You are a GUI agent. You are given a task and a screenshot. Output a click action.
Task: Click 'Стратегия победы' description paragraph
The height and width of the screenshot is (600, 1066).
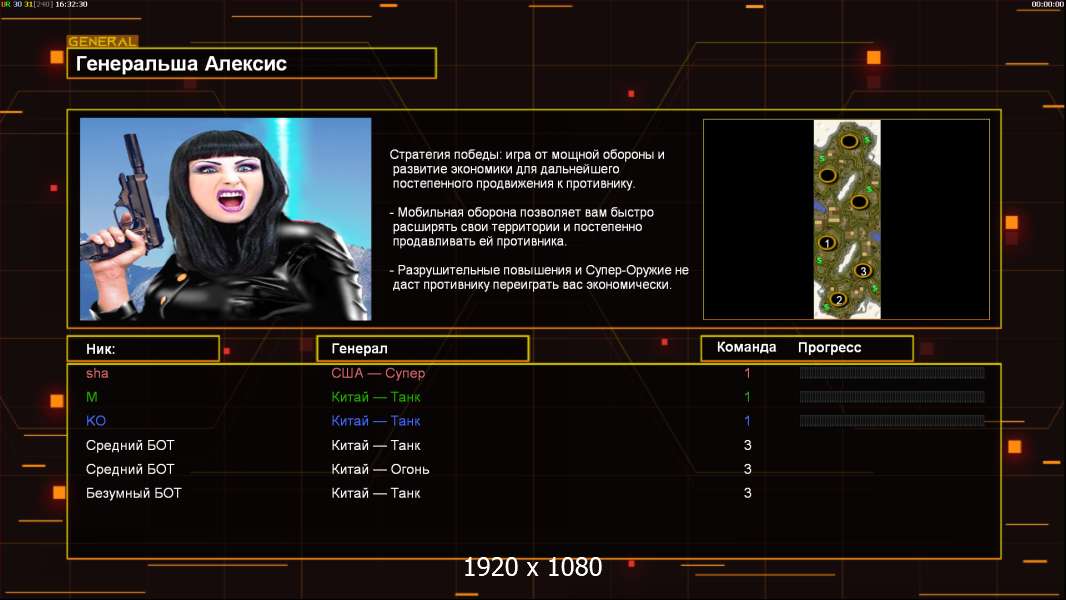(528, 169)
